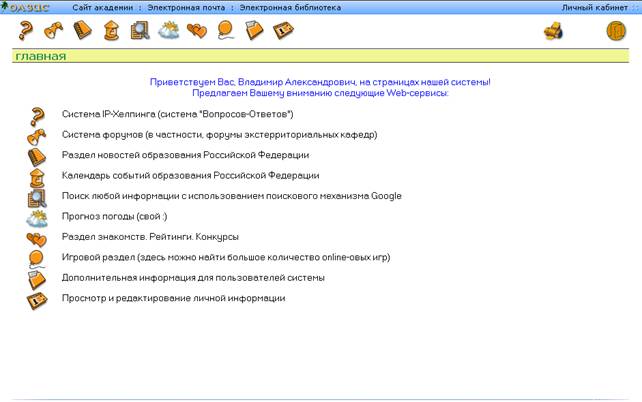Click the toolbar orange folder info icon
This screenshot has height=402, width=642.
pos(255,31)
